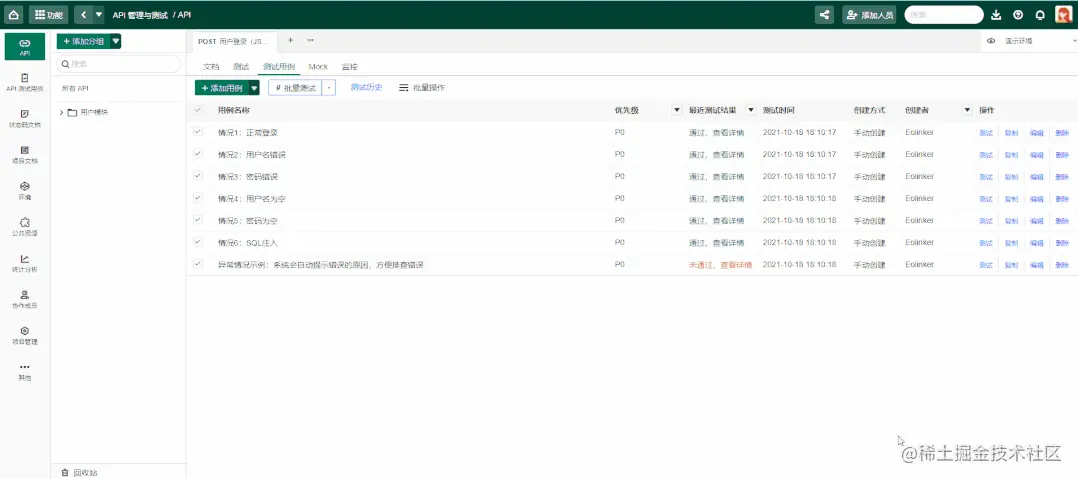The width and height of the screenshot is (1078, 479).
Task: Uncheck the 情况2: 用户名错误 checkbox
Action: [198, 154]
